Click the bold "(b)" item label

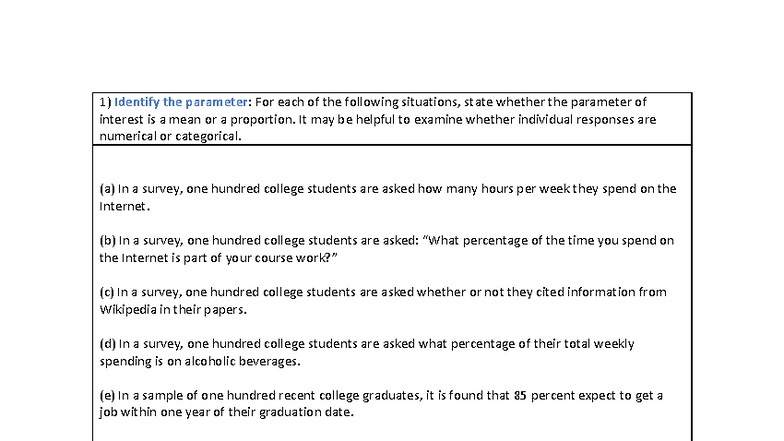[107, 240]
